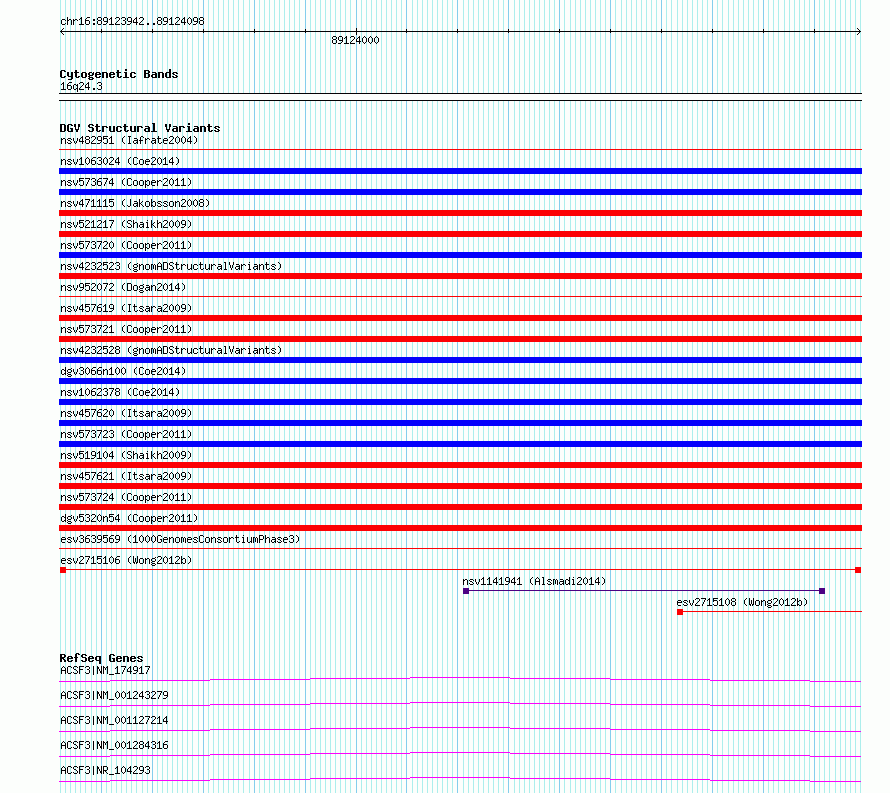890x793 pixels.
Task: Click right red end marker of esv2715106
Action: [x=858, y=570]
